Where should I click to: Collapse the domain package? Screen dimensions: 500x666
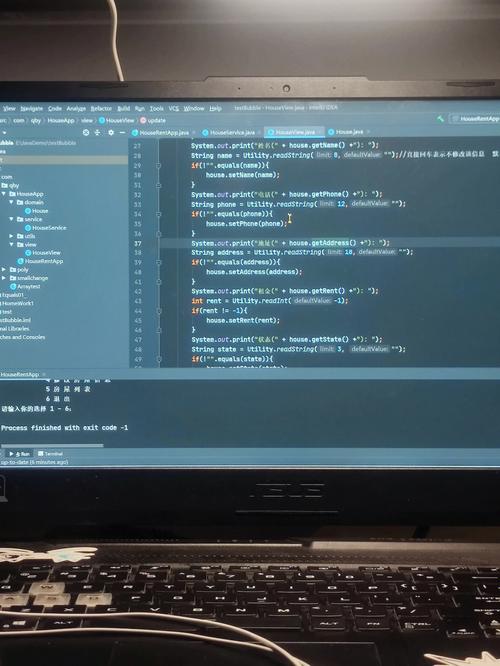[11, 203]
